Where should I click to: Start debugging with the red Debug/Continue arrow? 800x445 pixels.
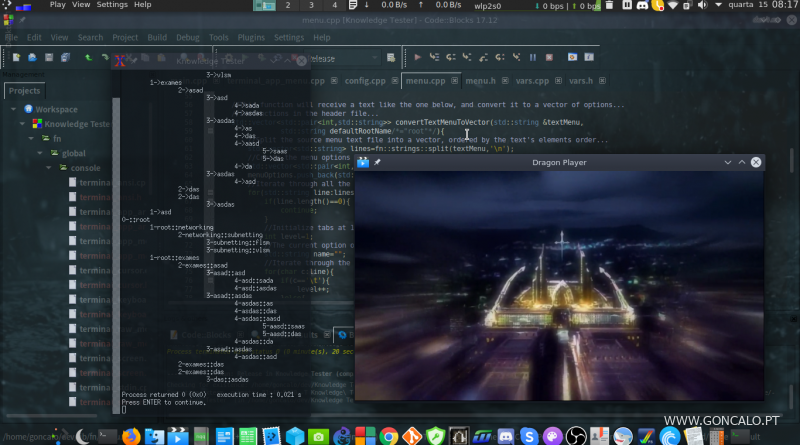pos(417,57)
